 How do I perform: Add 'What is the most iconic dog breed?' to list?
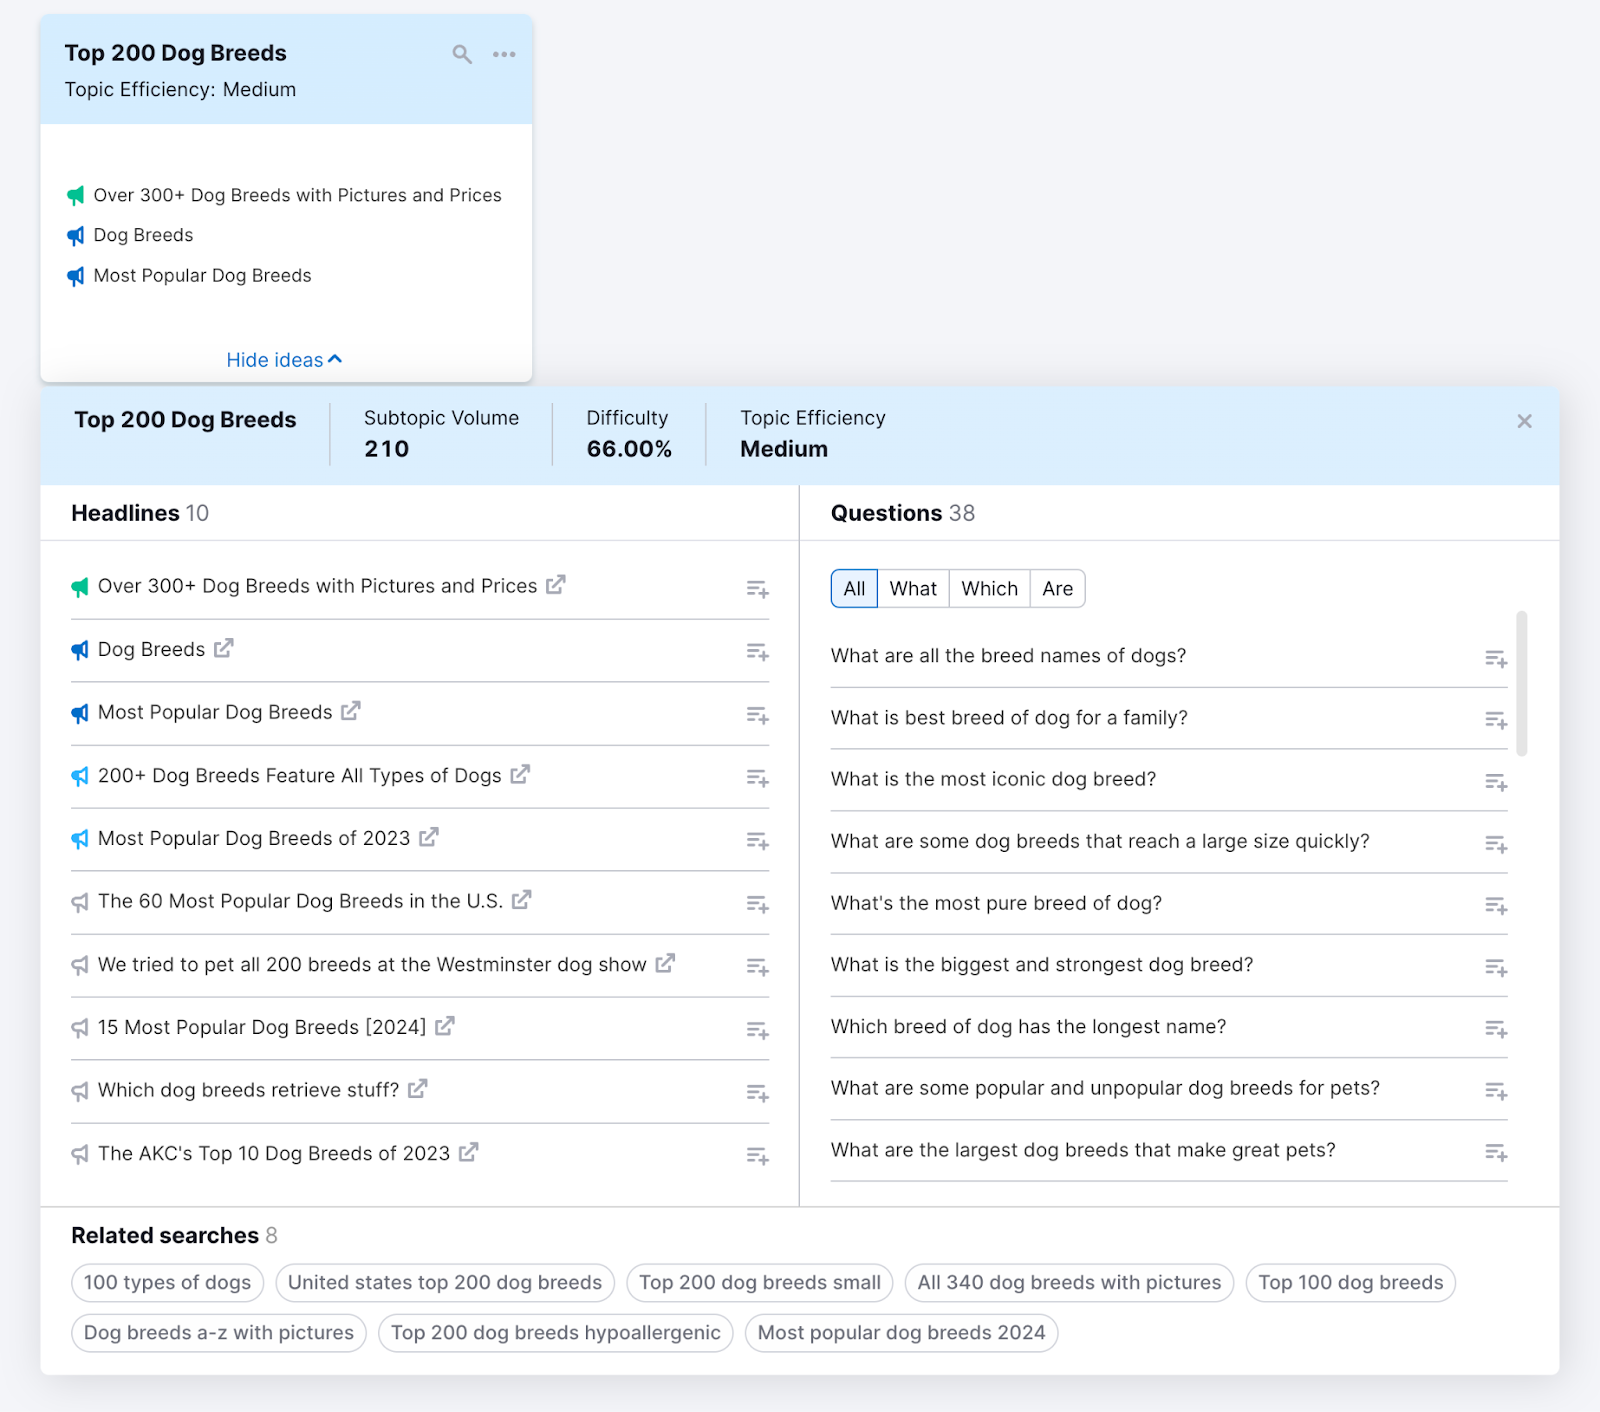(x=1495, y=782)
